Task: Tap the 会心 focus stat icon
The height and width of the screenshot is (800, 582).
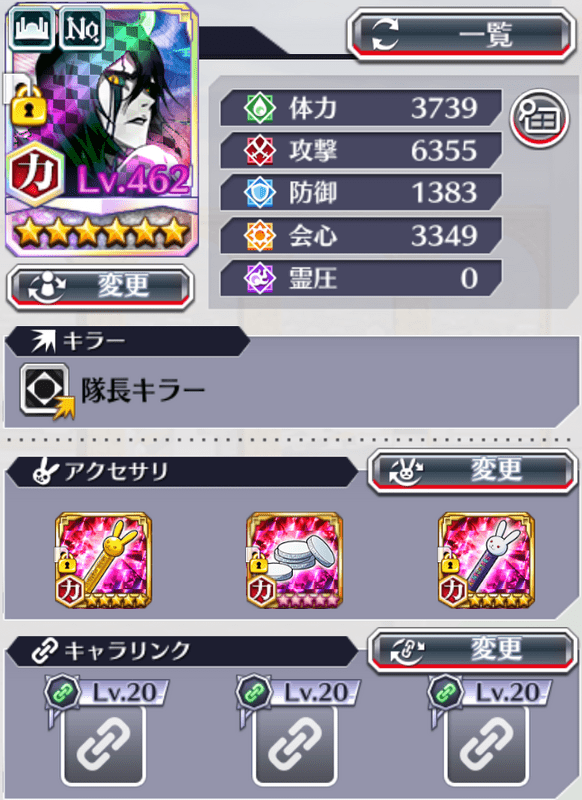Action: [x=260, y=236]
